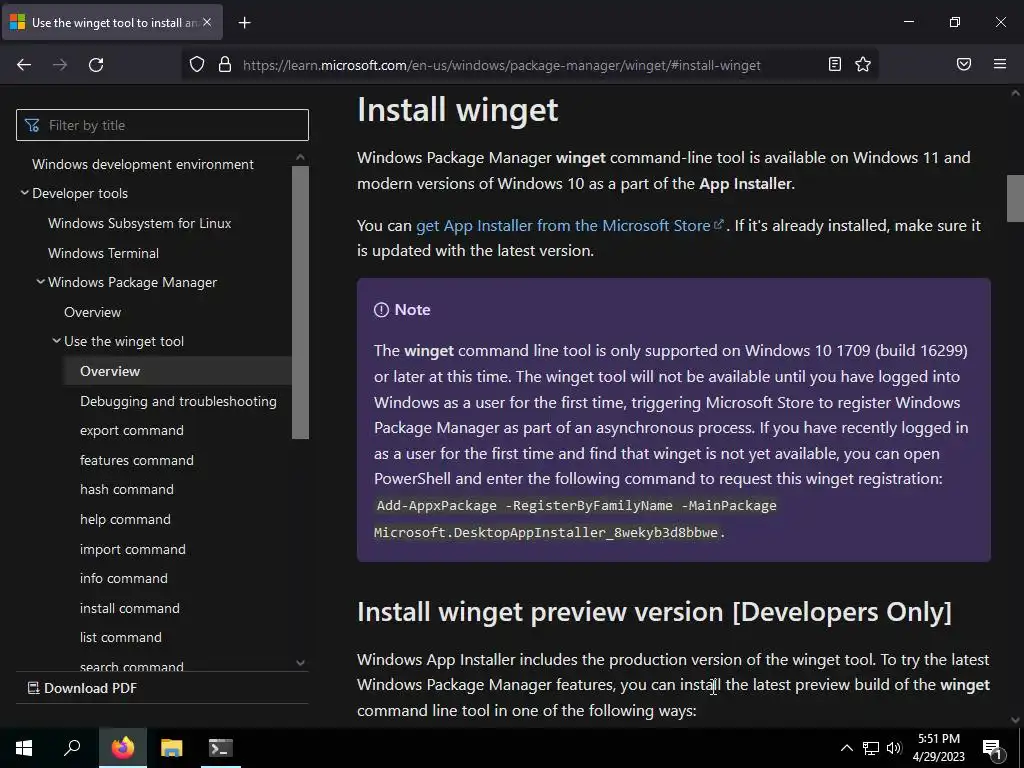Reload the page with the refresh icon
The image size is (1024, 768).
pyautogui.click(x=96, y=65)
